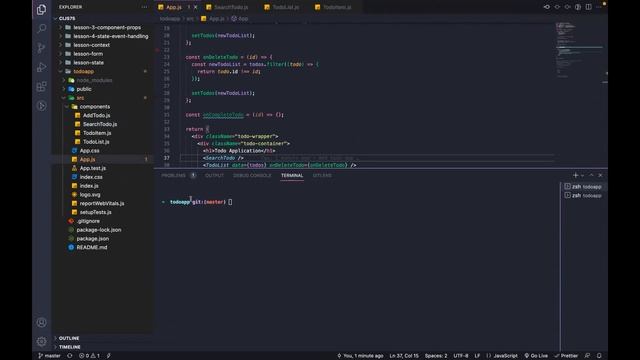Open notifications bell in status bar
The image size is (640, 360).
point(599,356)
